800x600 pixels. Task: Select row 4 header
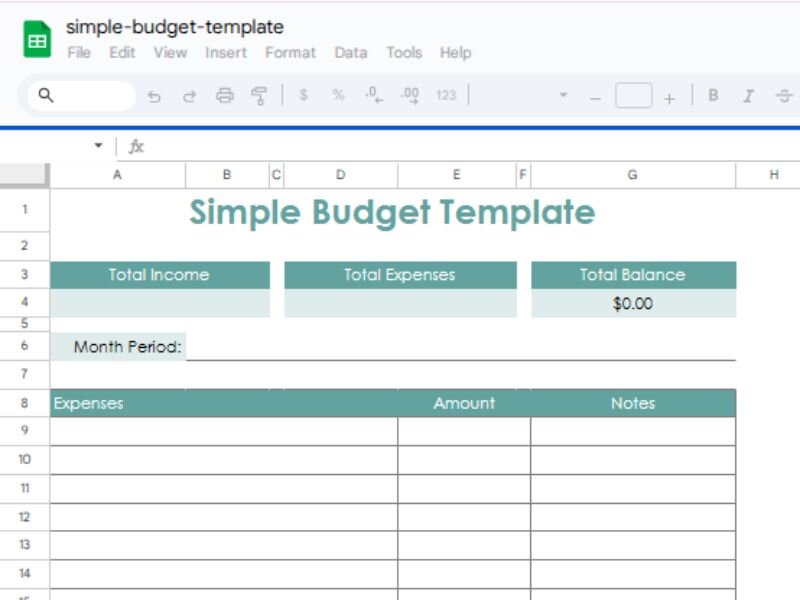pyautogui.click(x=24, y=302)
